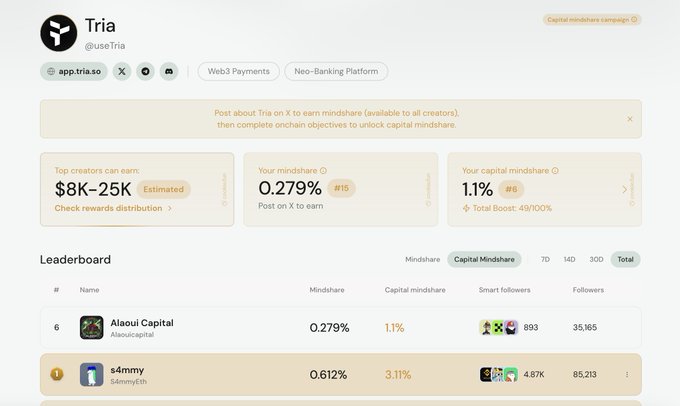Open s4mmy avatar thumbnail
The width and height of the screenshot is (680, 406).
(x=92, y=374)
